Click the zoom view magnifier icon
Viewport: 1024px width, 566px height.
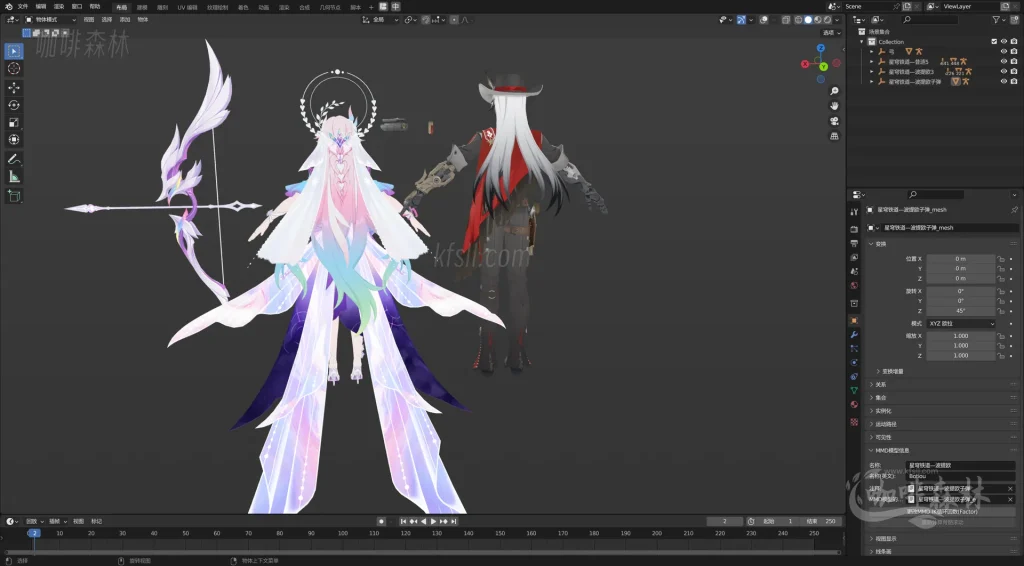[834, 91]
